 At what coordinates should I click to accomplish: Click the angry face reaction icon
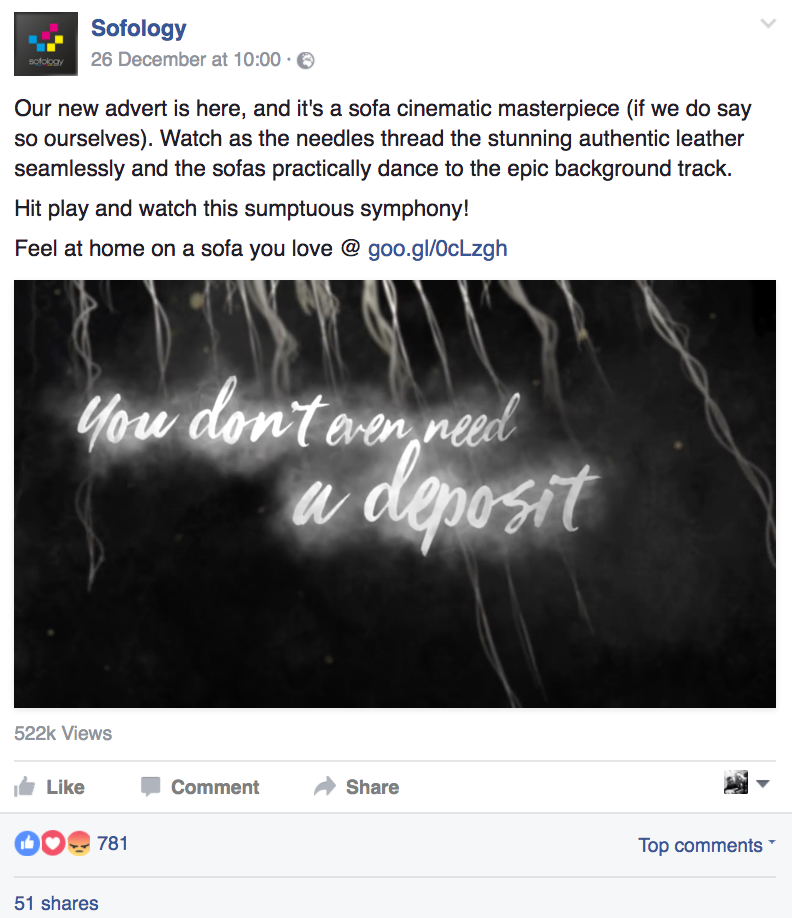coord(78,844)
